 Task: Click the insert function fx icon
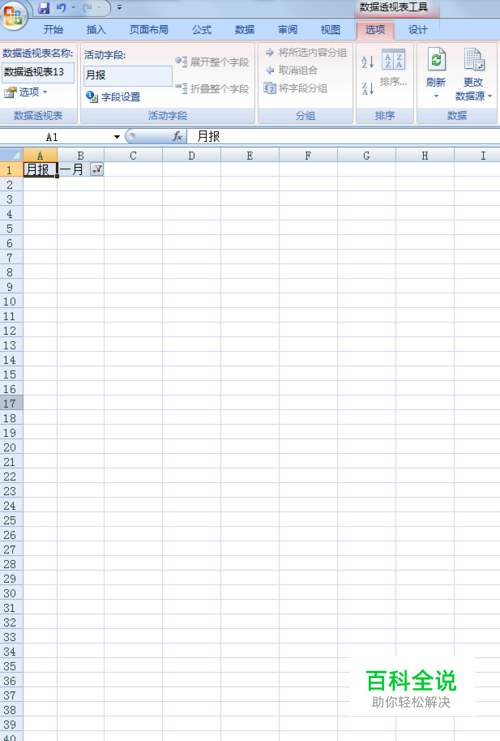point(177,137)
